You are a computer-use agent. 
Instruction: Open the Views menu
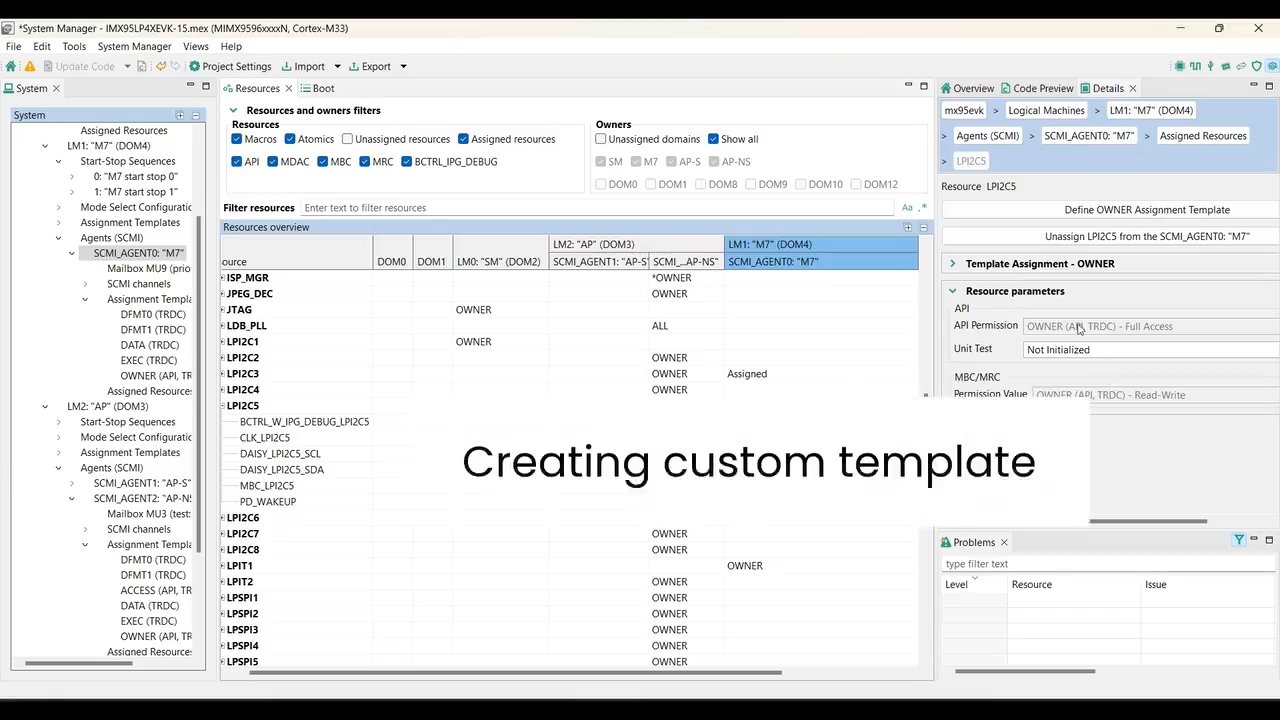(x=196, y=46)
